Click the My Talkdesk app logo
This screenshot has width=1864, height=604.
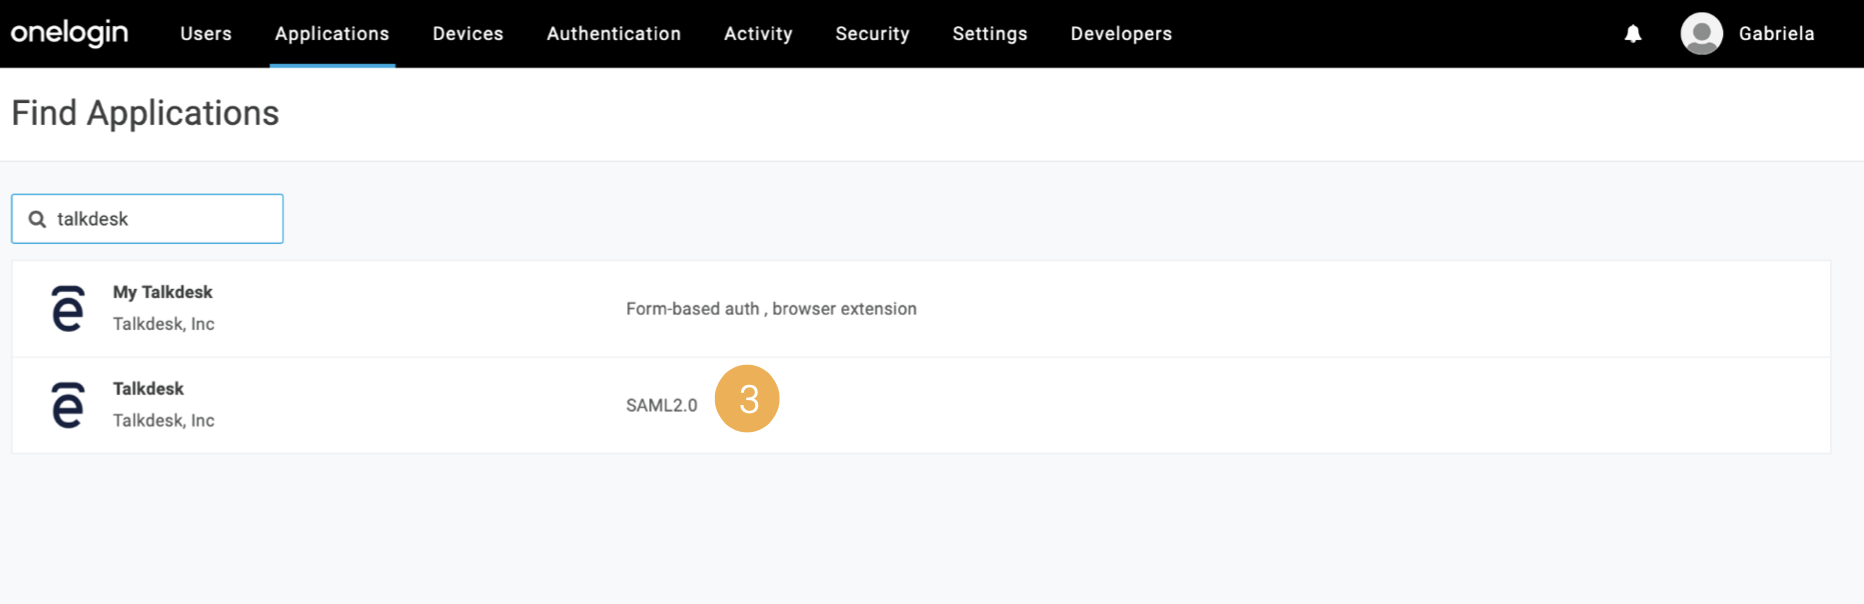point(68,308)
